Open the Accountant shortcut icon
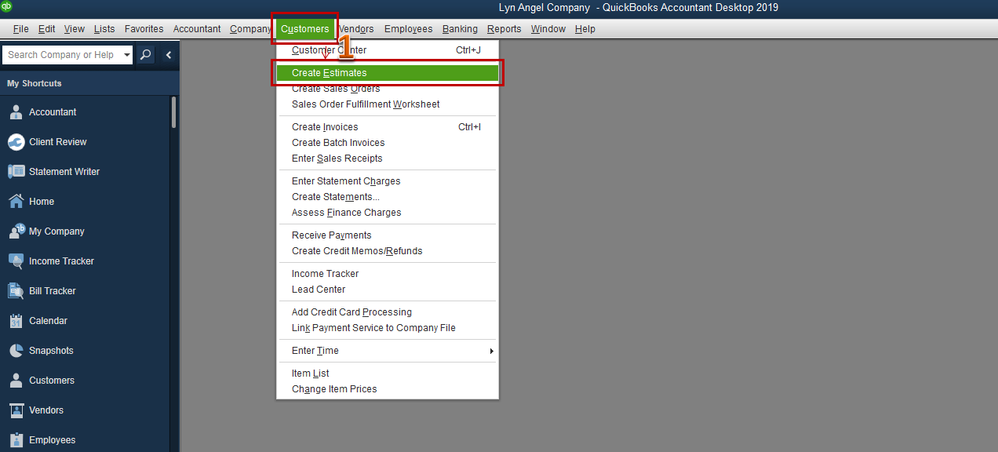998x452 pixels. click(x=16, y=112)
